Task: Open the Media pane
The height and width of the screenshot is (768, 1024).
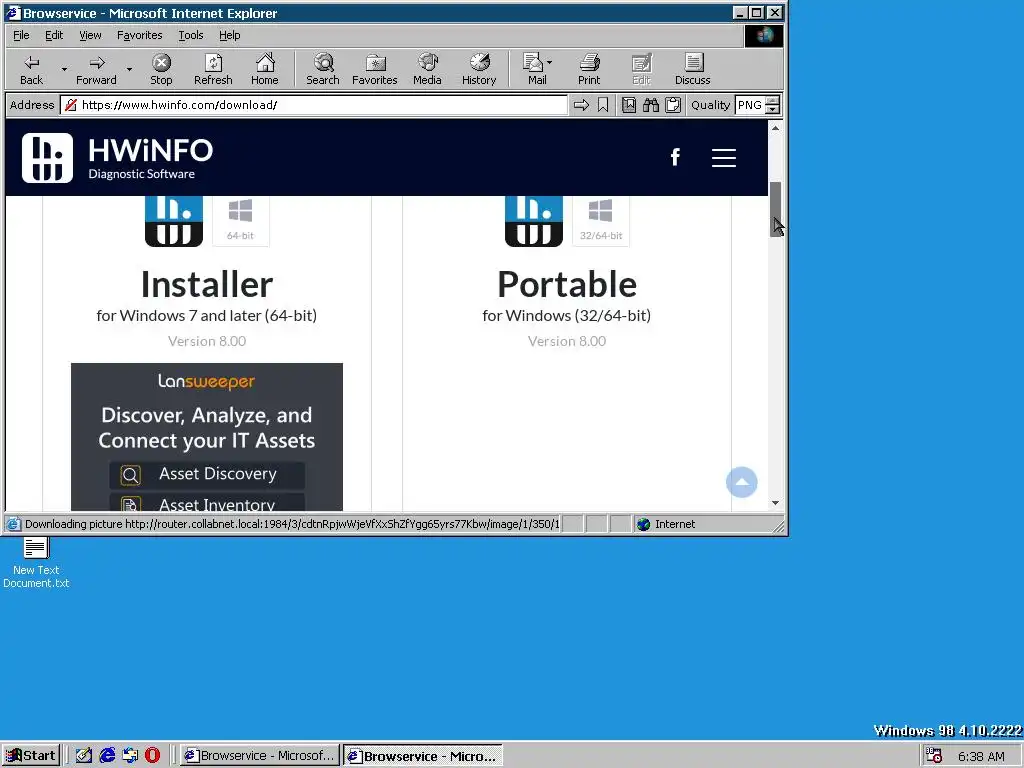Action: click(x=427, y=69)
